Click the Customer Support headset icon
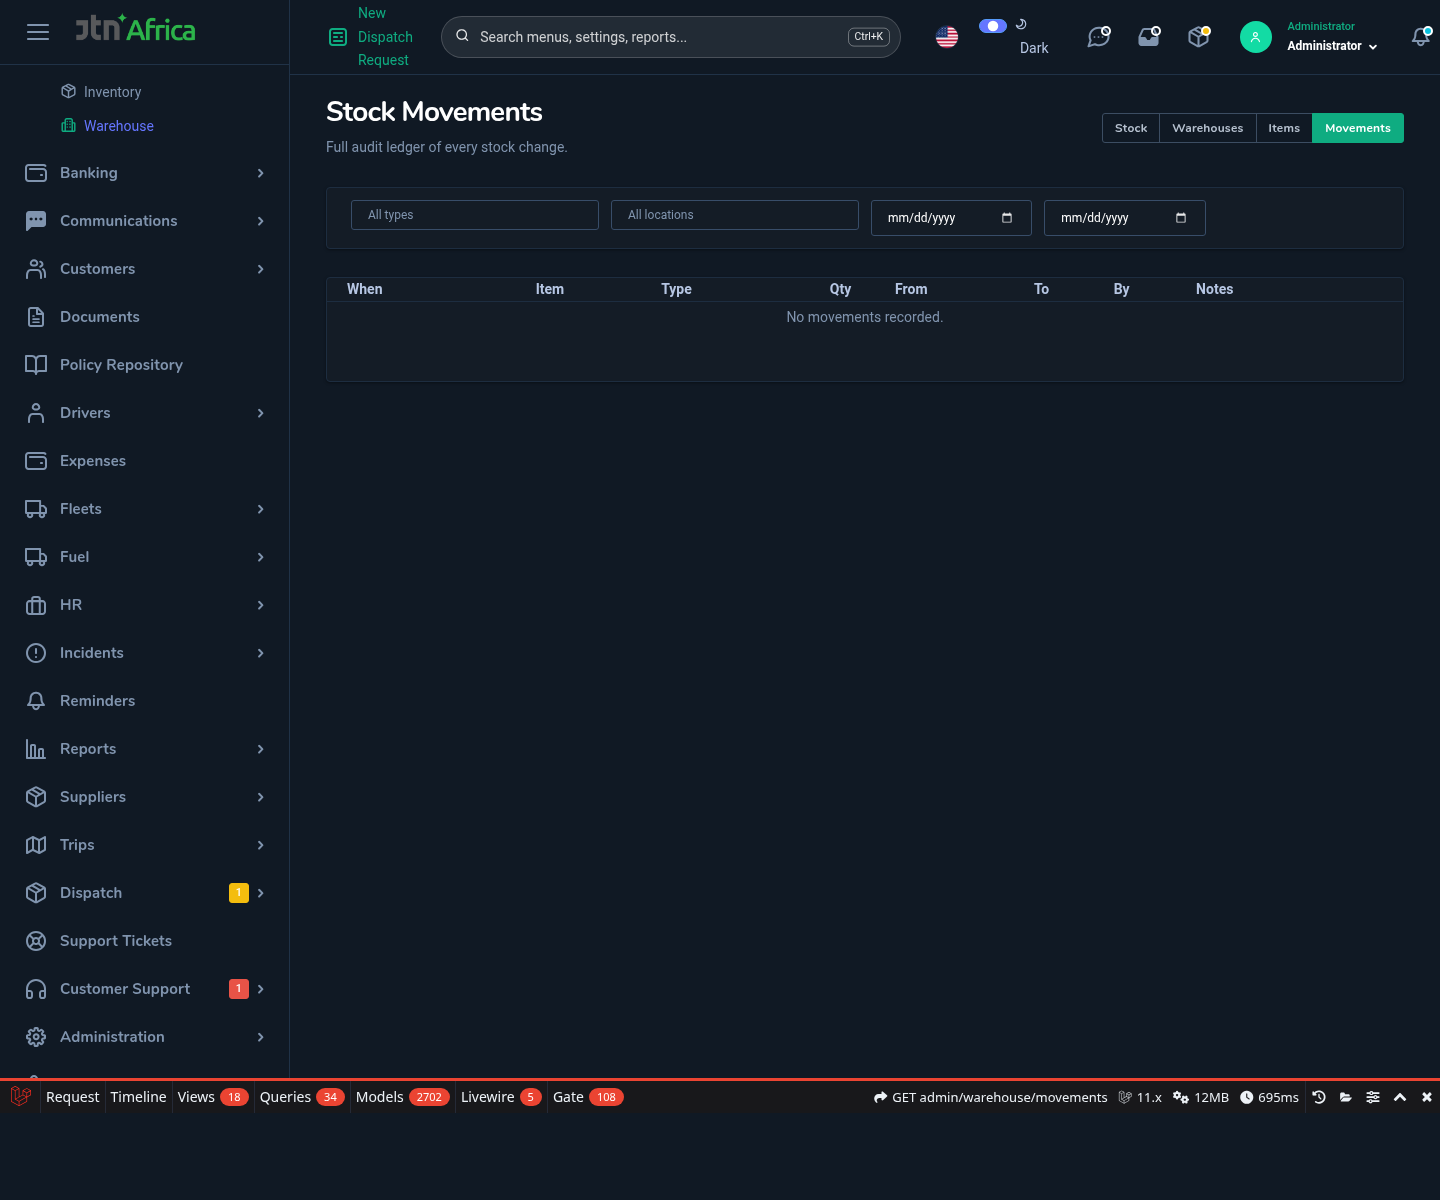Viewport: 1440px width, 1200px height. tap(36, 989)
